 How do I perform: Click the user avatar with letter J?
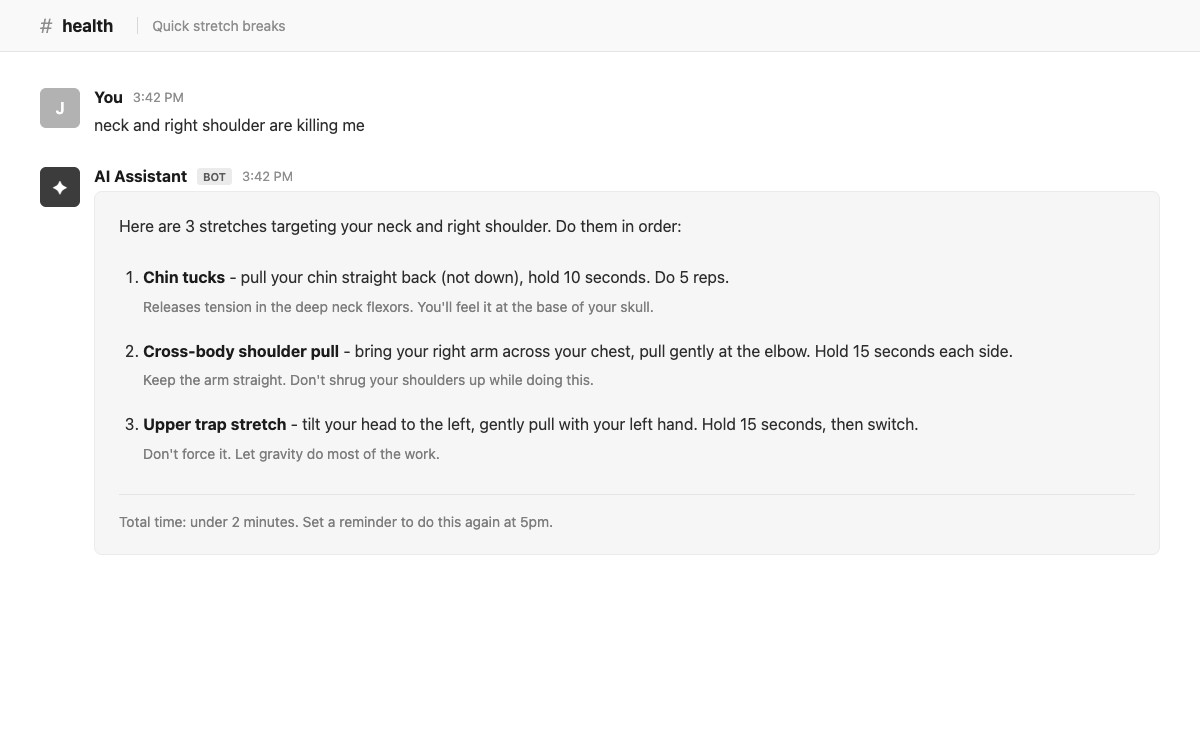click(60, 108)
